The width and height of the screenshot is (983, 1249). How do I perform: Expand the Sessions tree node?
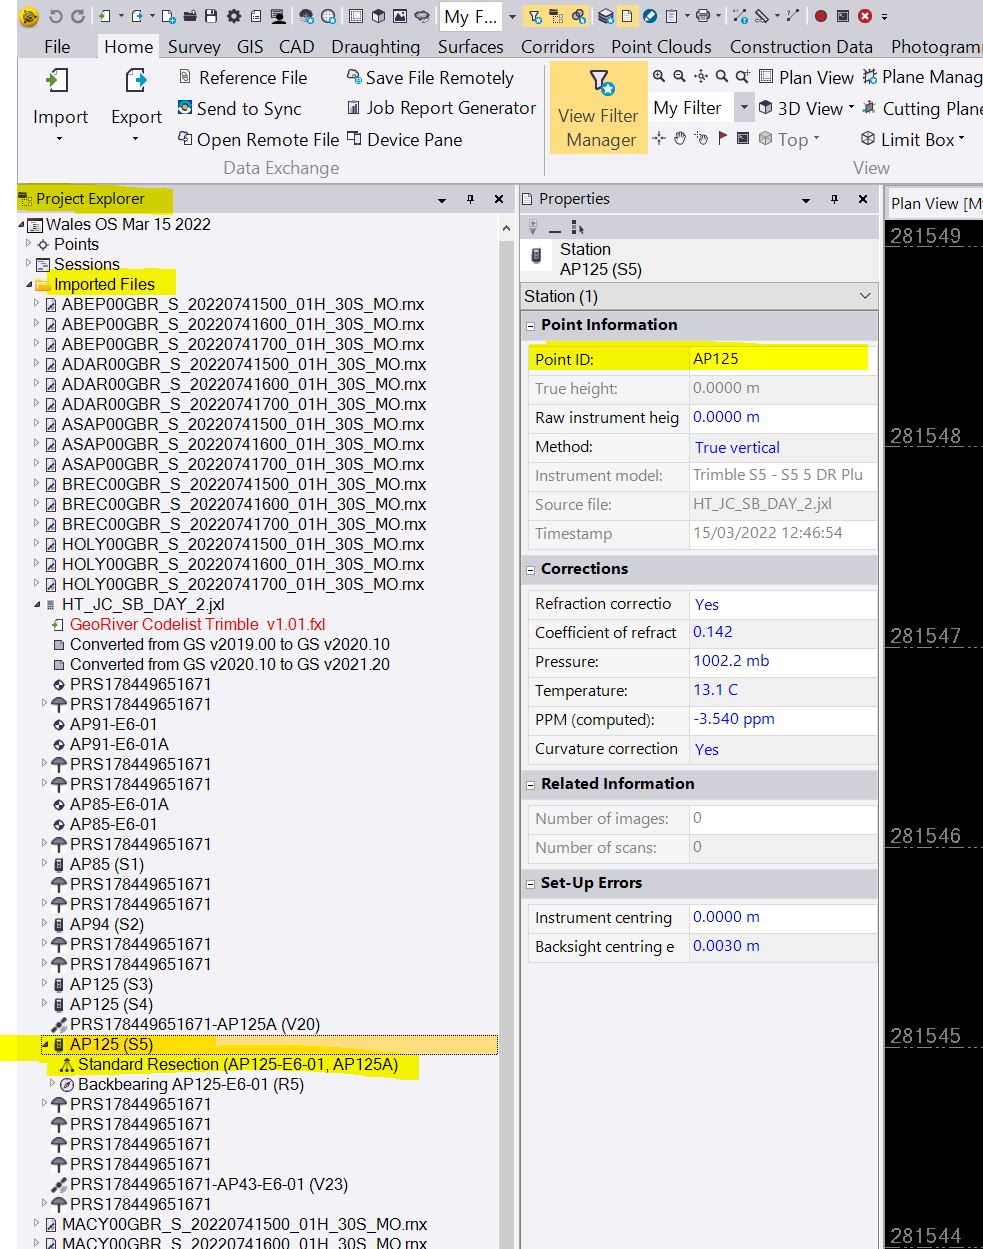point(29,263)
